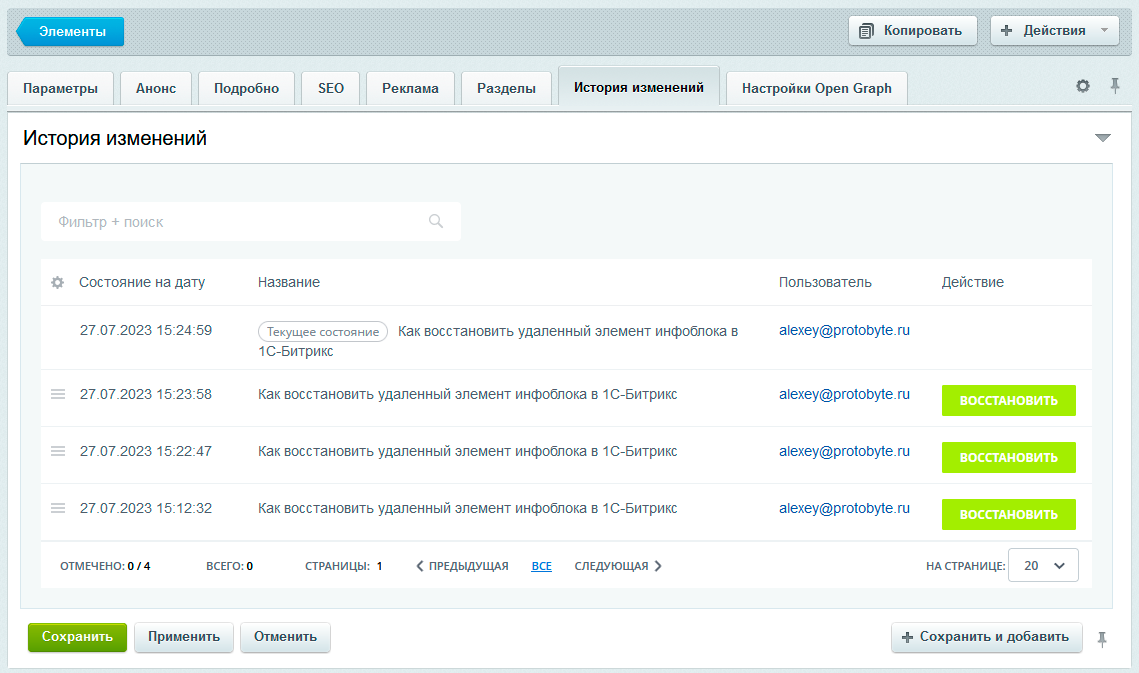Image resolution: width=1139 pixels, height=673 pixels.
Task: Click the tab settings gear icon
Action: pyautogui.click(x=1083, y=87)
